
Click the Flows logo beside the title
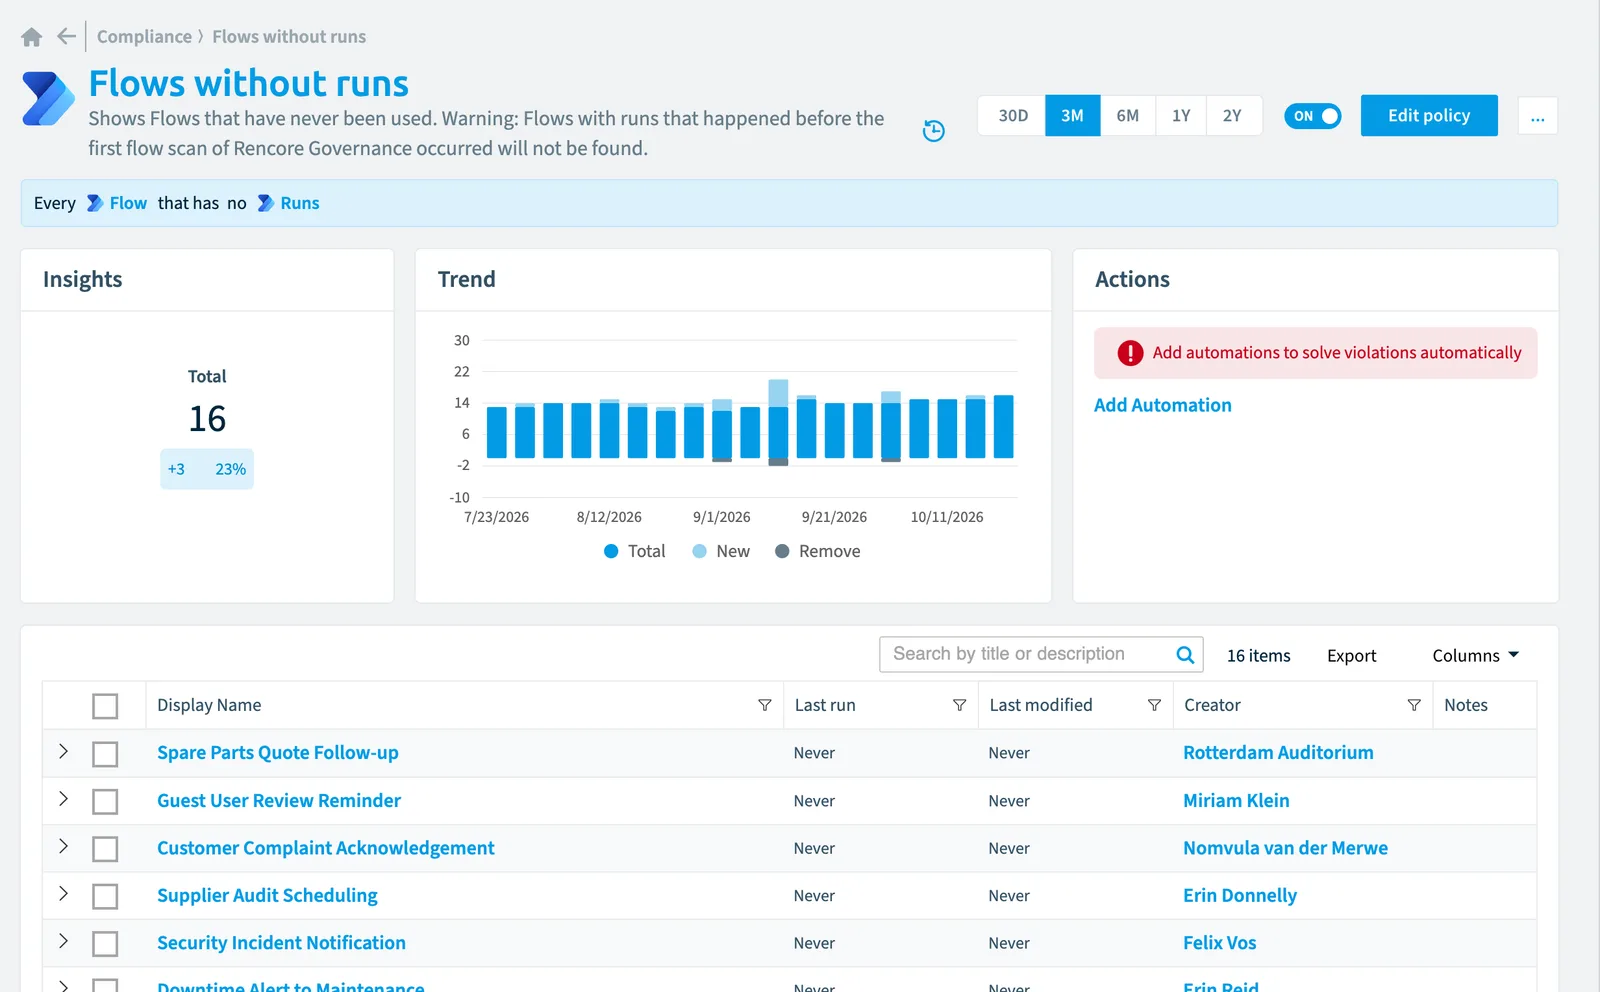[48, 98]
